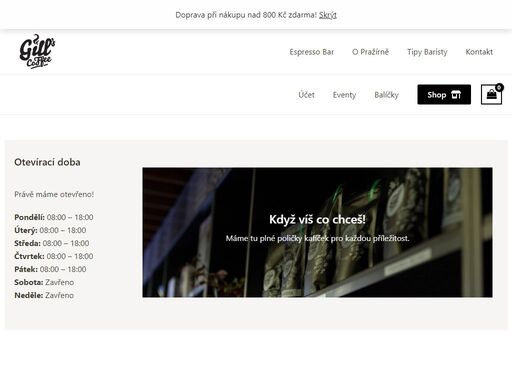Open the Balíčky menu item
Image resolution: width=512 pixels, height=384 pixels.
386,95
